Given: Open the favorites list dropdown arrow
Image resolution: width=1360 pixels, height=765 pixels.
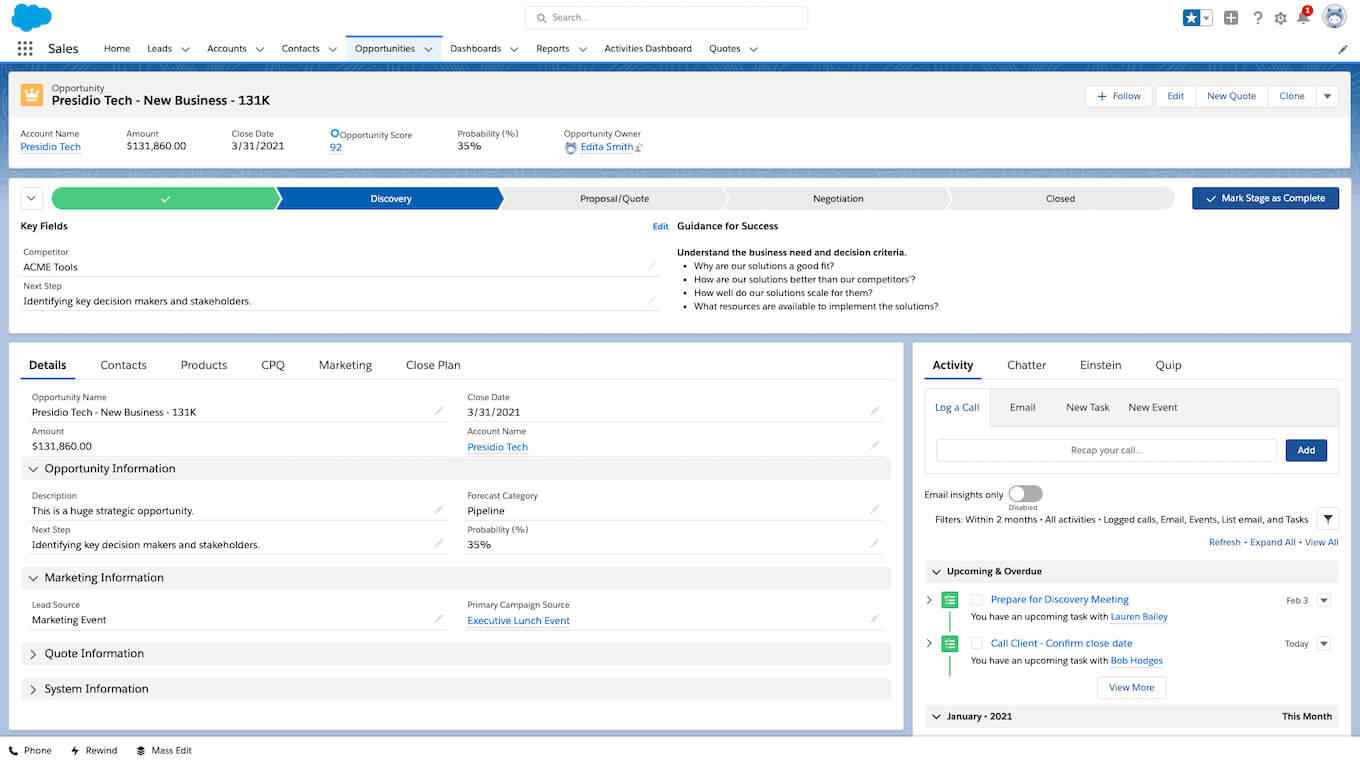Looking at the screenshot, I should click(1206, 17).
